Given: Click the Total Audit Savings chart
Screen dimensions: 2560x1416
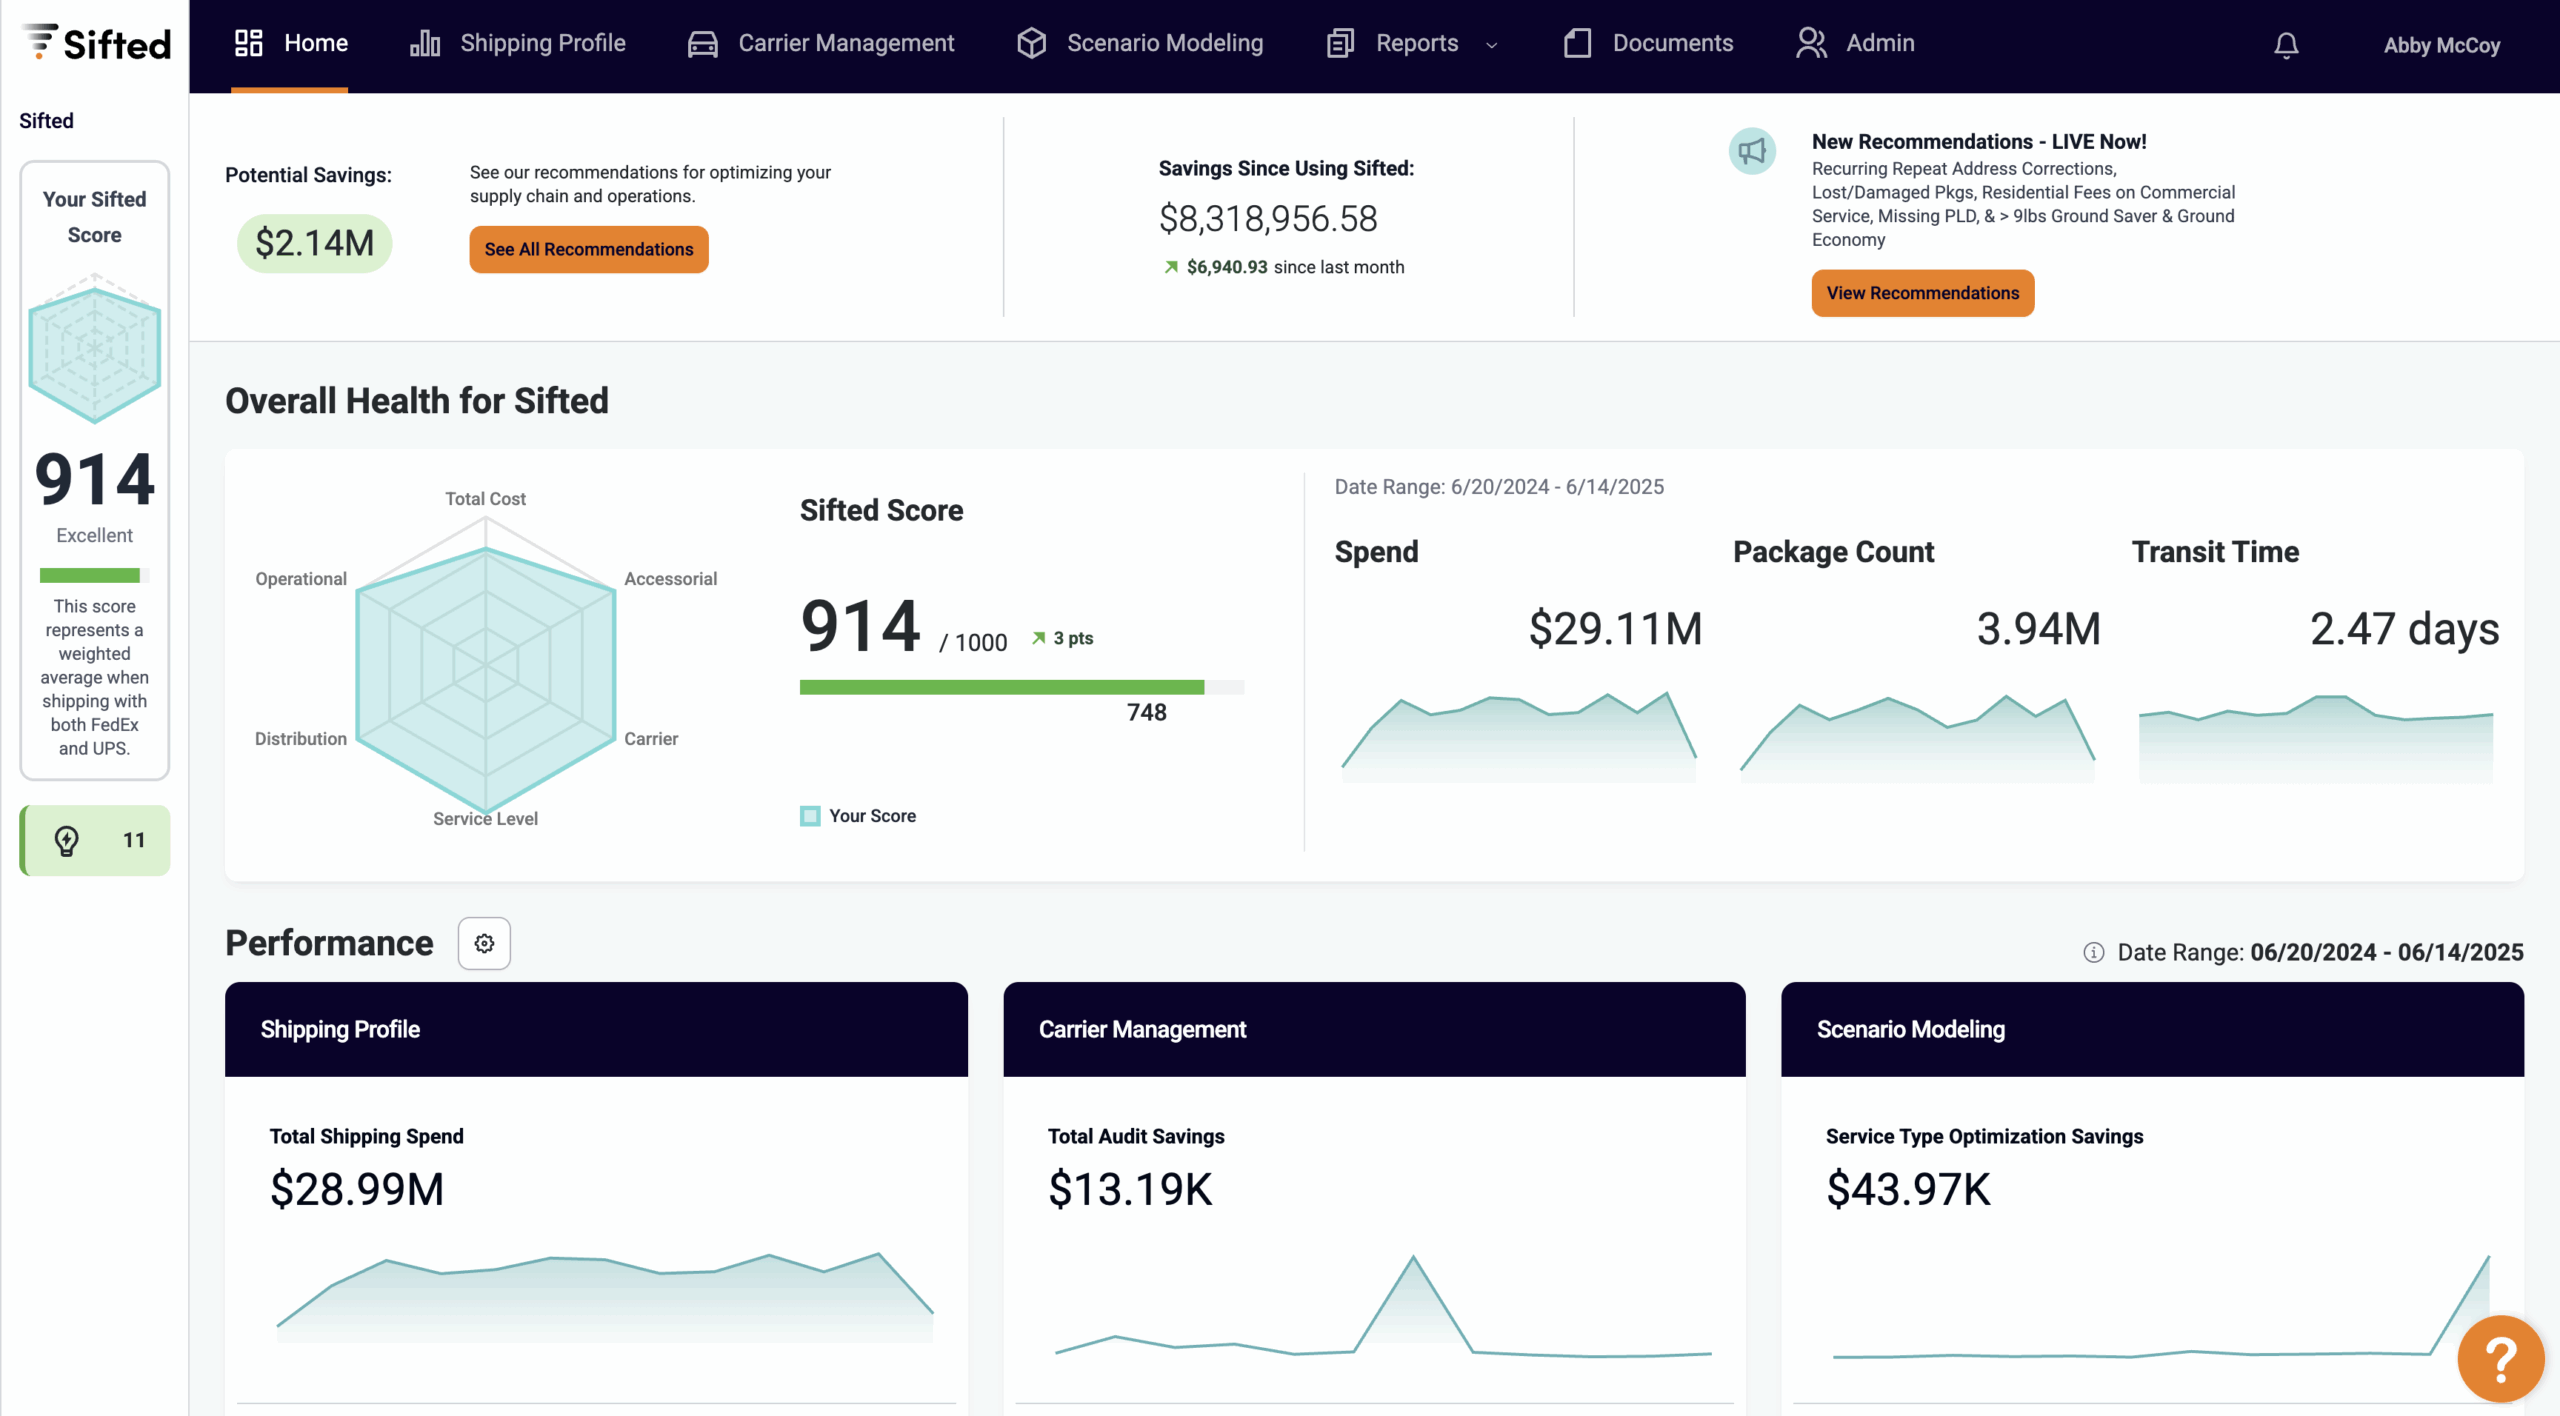Looking at the screenshot, I should pyautogui.click(x=1383, y=1307).
